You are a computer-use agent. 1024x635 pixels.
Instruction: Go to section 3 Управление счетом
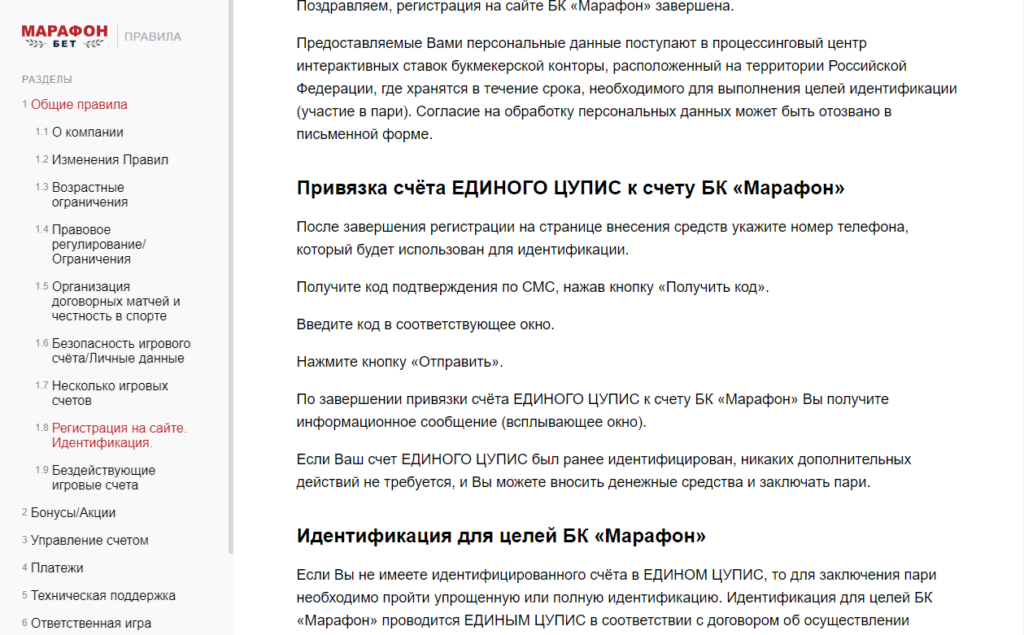click(x=89, y=540)
